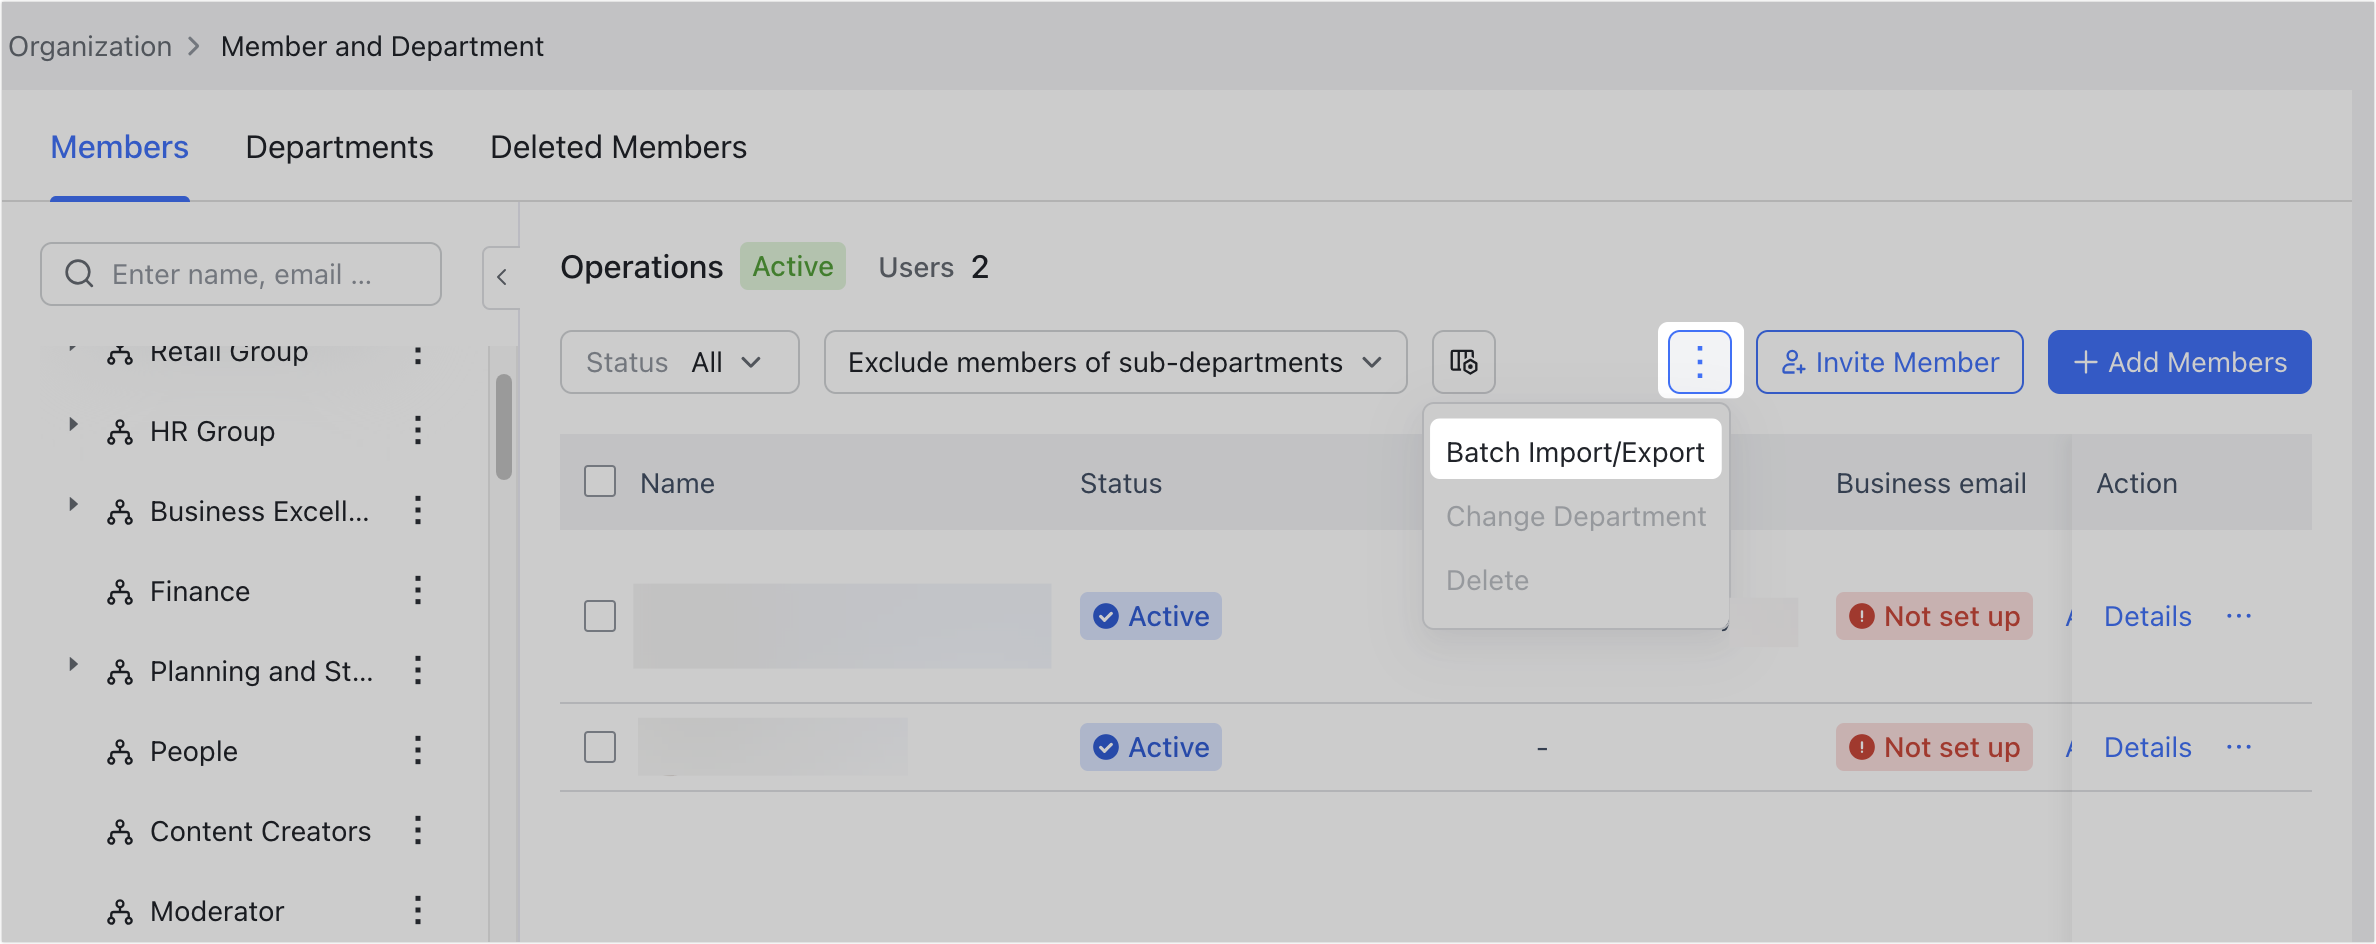The image size is (2376, 944).
Task: Check the first member's row checkbox
Action: tap(599, 617)
